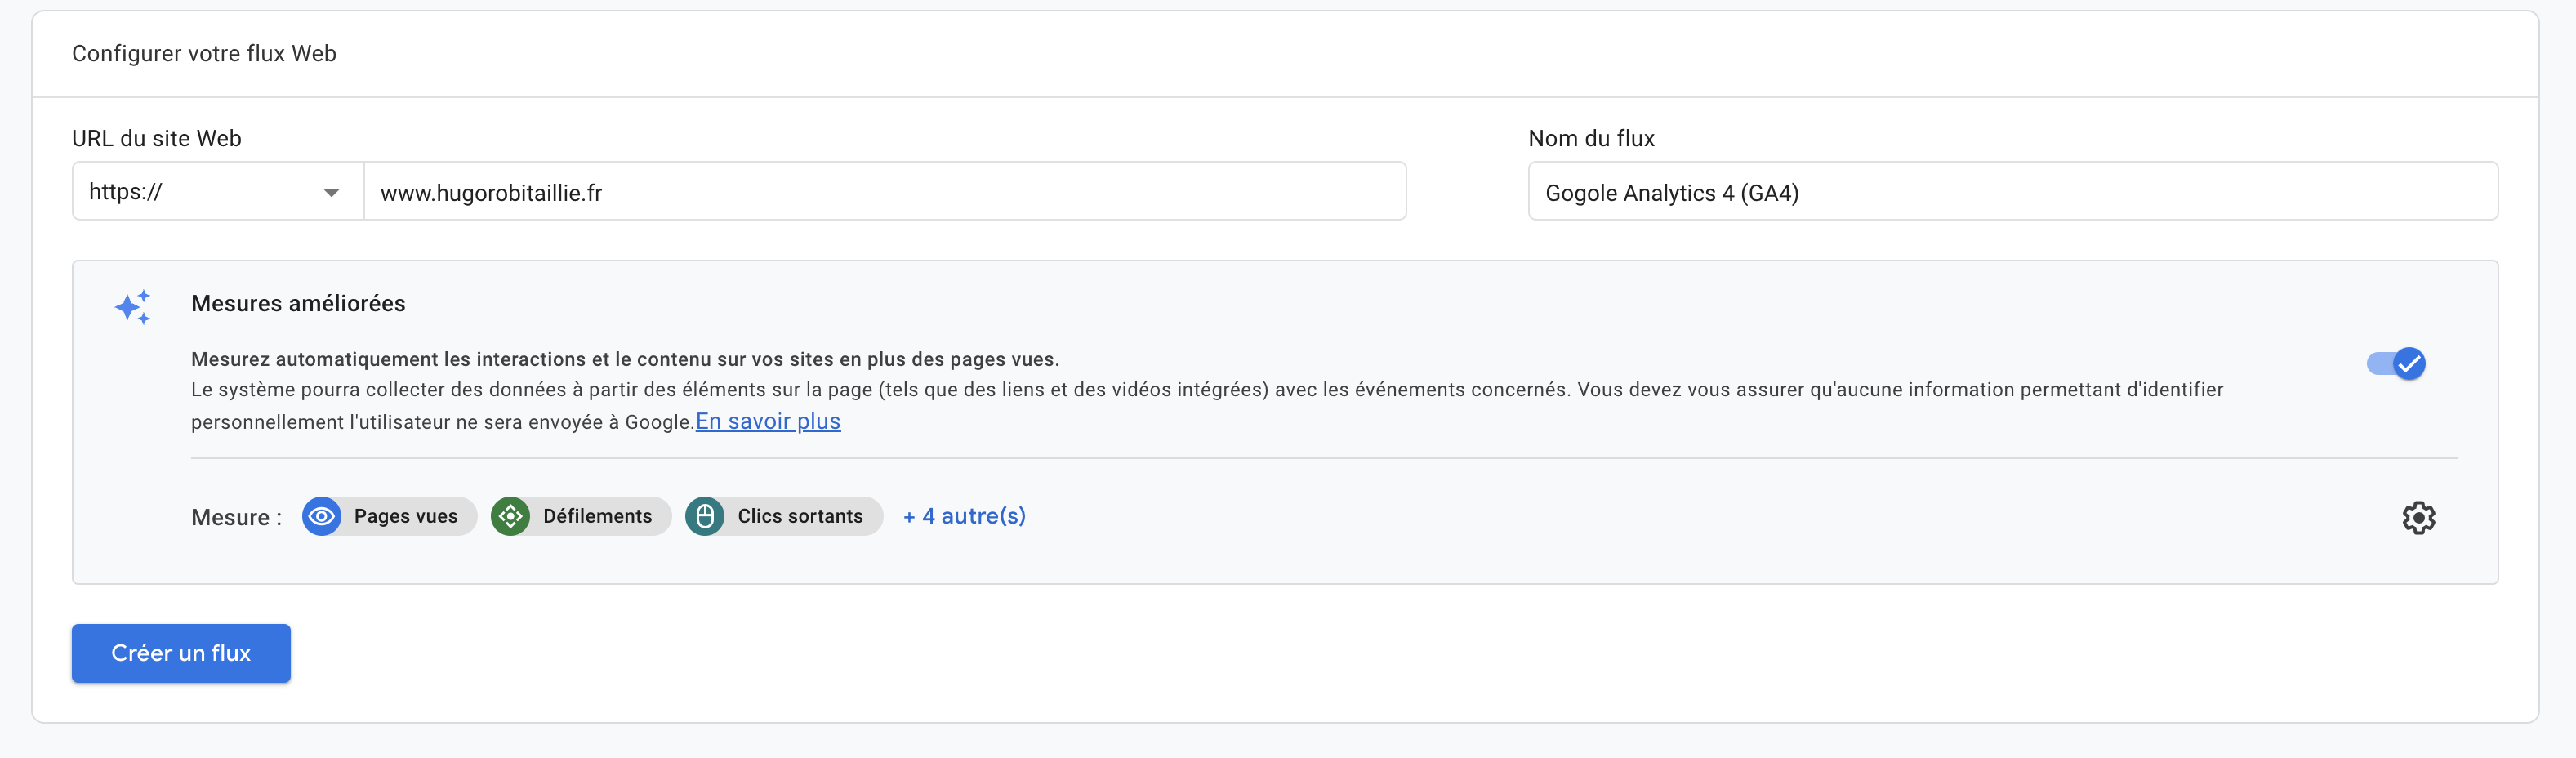
Task: Click the sparkle icon beside Mesures améliorées
Action: pyautogui.click(x=133, y=307)
